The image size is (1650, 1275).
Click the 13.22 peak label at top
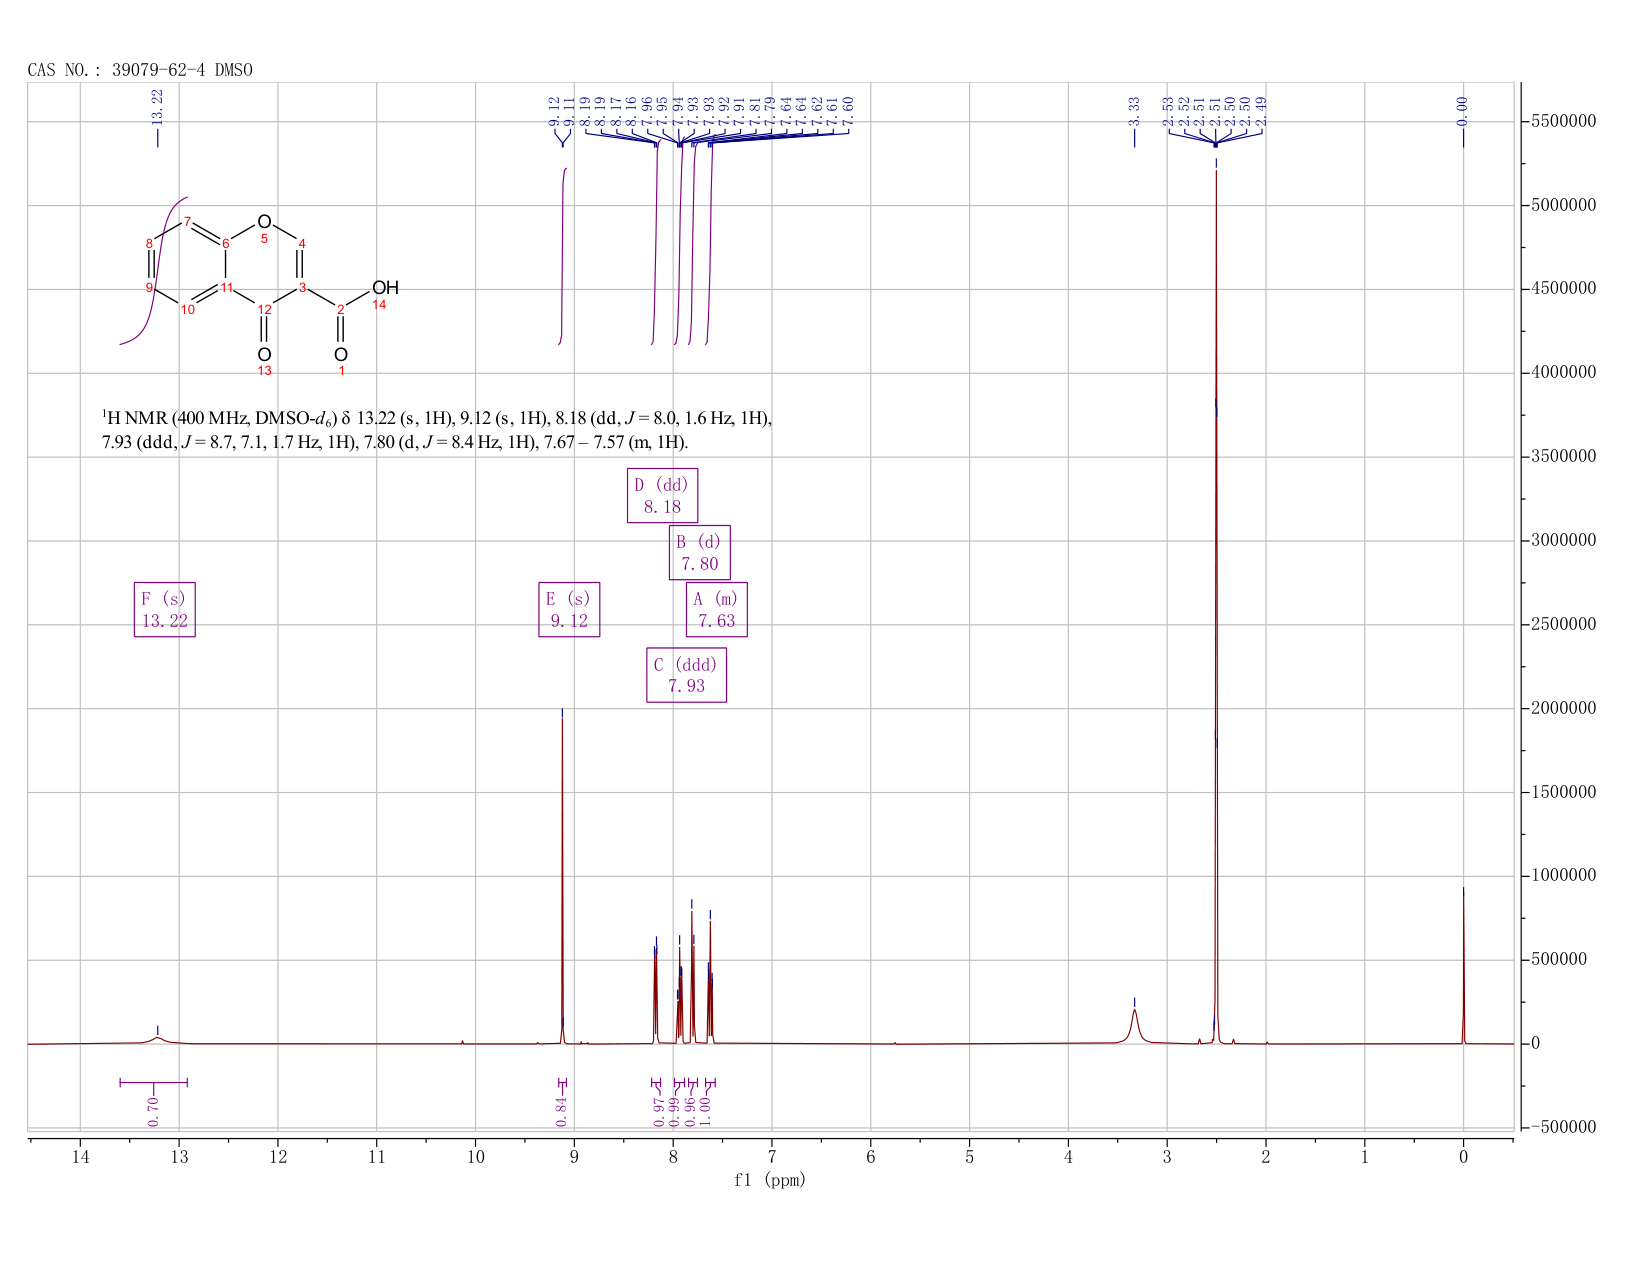click(x=157, y=106)
